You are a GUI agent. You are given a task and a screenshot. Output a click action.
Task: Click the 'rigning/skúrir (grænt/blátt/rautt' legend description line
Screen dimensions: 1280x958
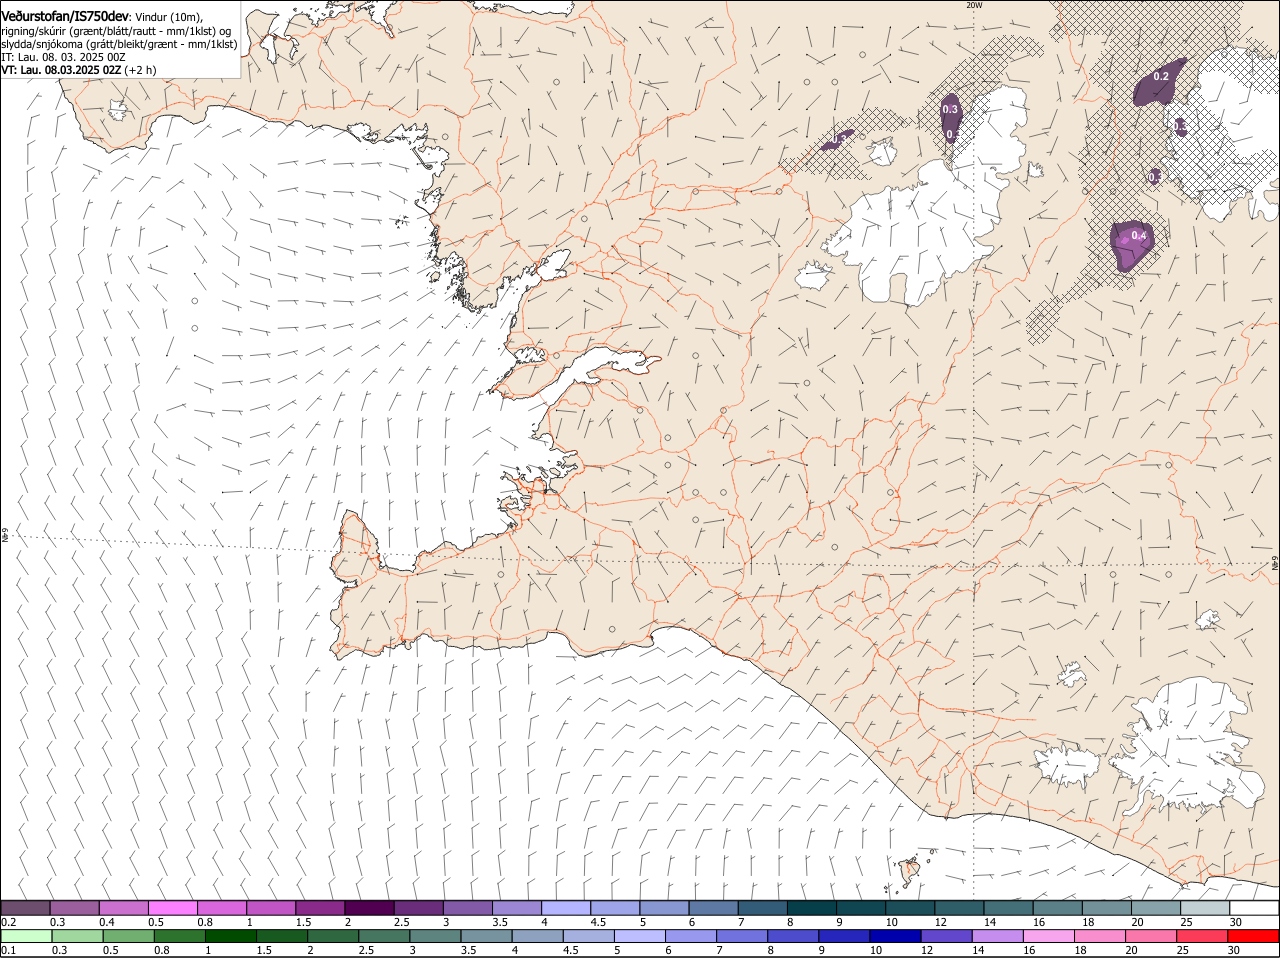[x=116, y=31]
